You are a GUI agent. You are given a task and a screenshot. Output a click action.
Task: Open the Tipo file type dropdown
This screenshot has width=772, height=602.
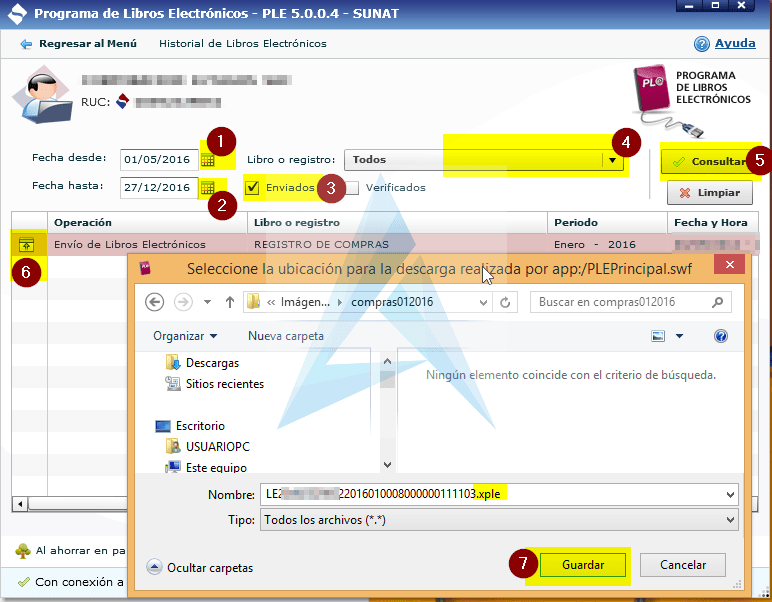730,520
